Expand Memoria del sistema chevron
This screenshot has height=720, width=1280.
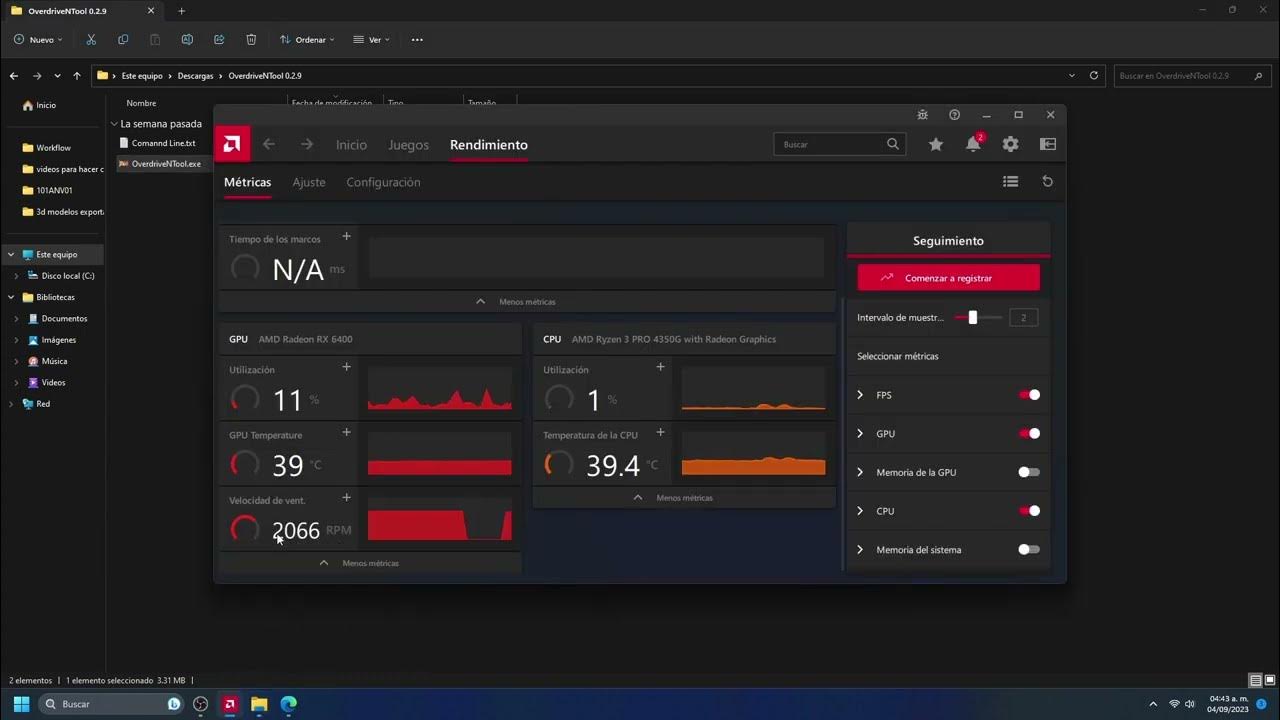pos(860,549)
